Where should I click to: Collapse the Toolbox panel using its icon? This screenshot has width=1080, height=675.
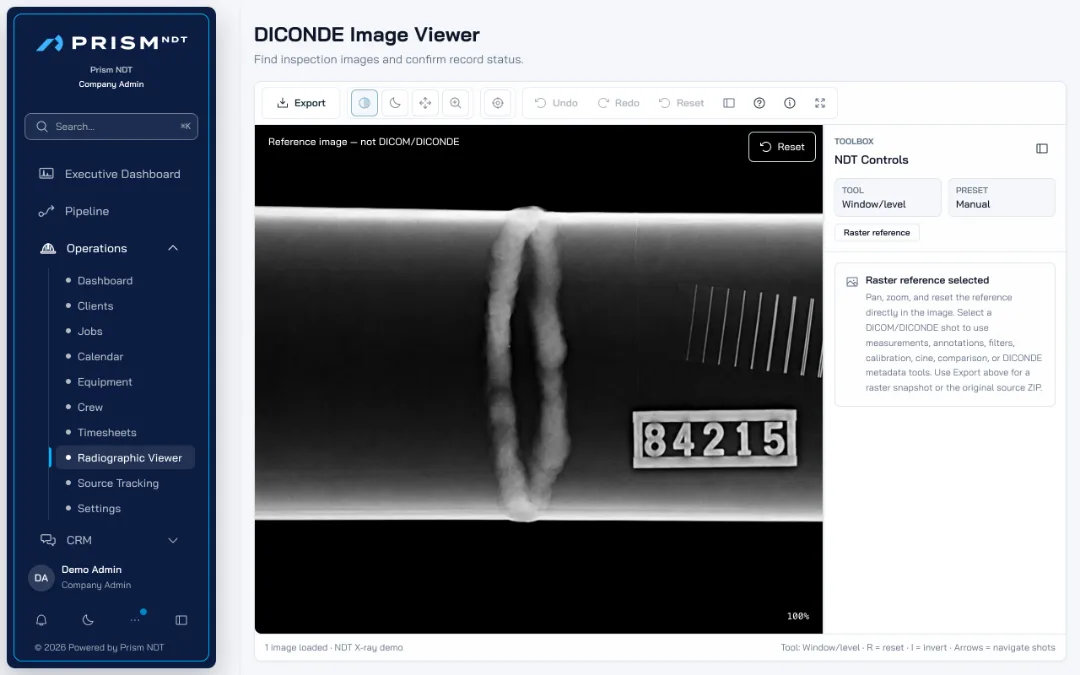tap(1041, 148)
